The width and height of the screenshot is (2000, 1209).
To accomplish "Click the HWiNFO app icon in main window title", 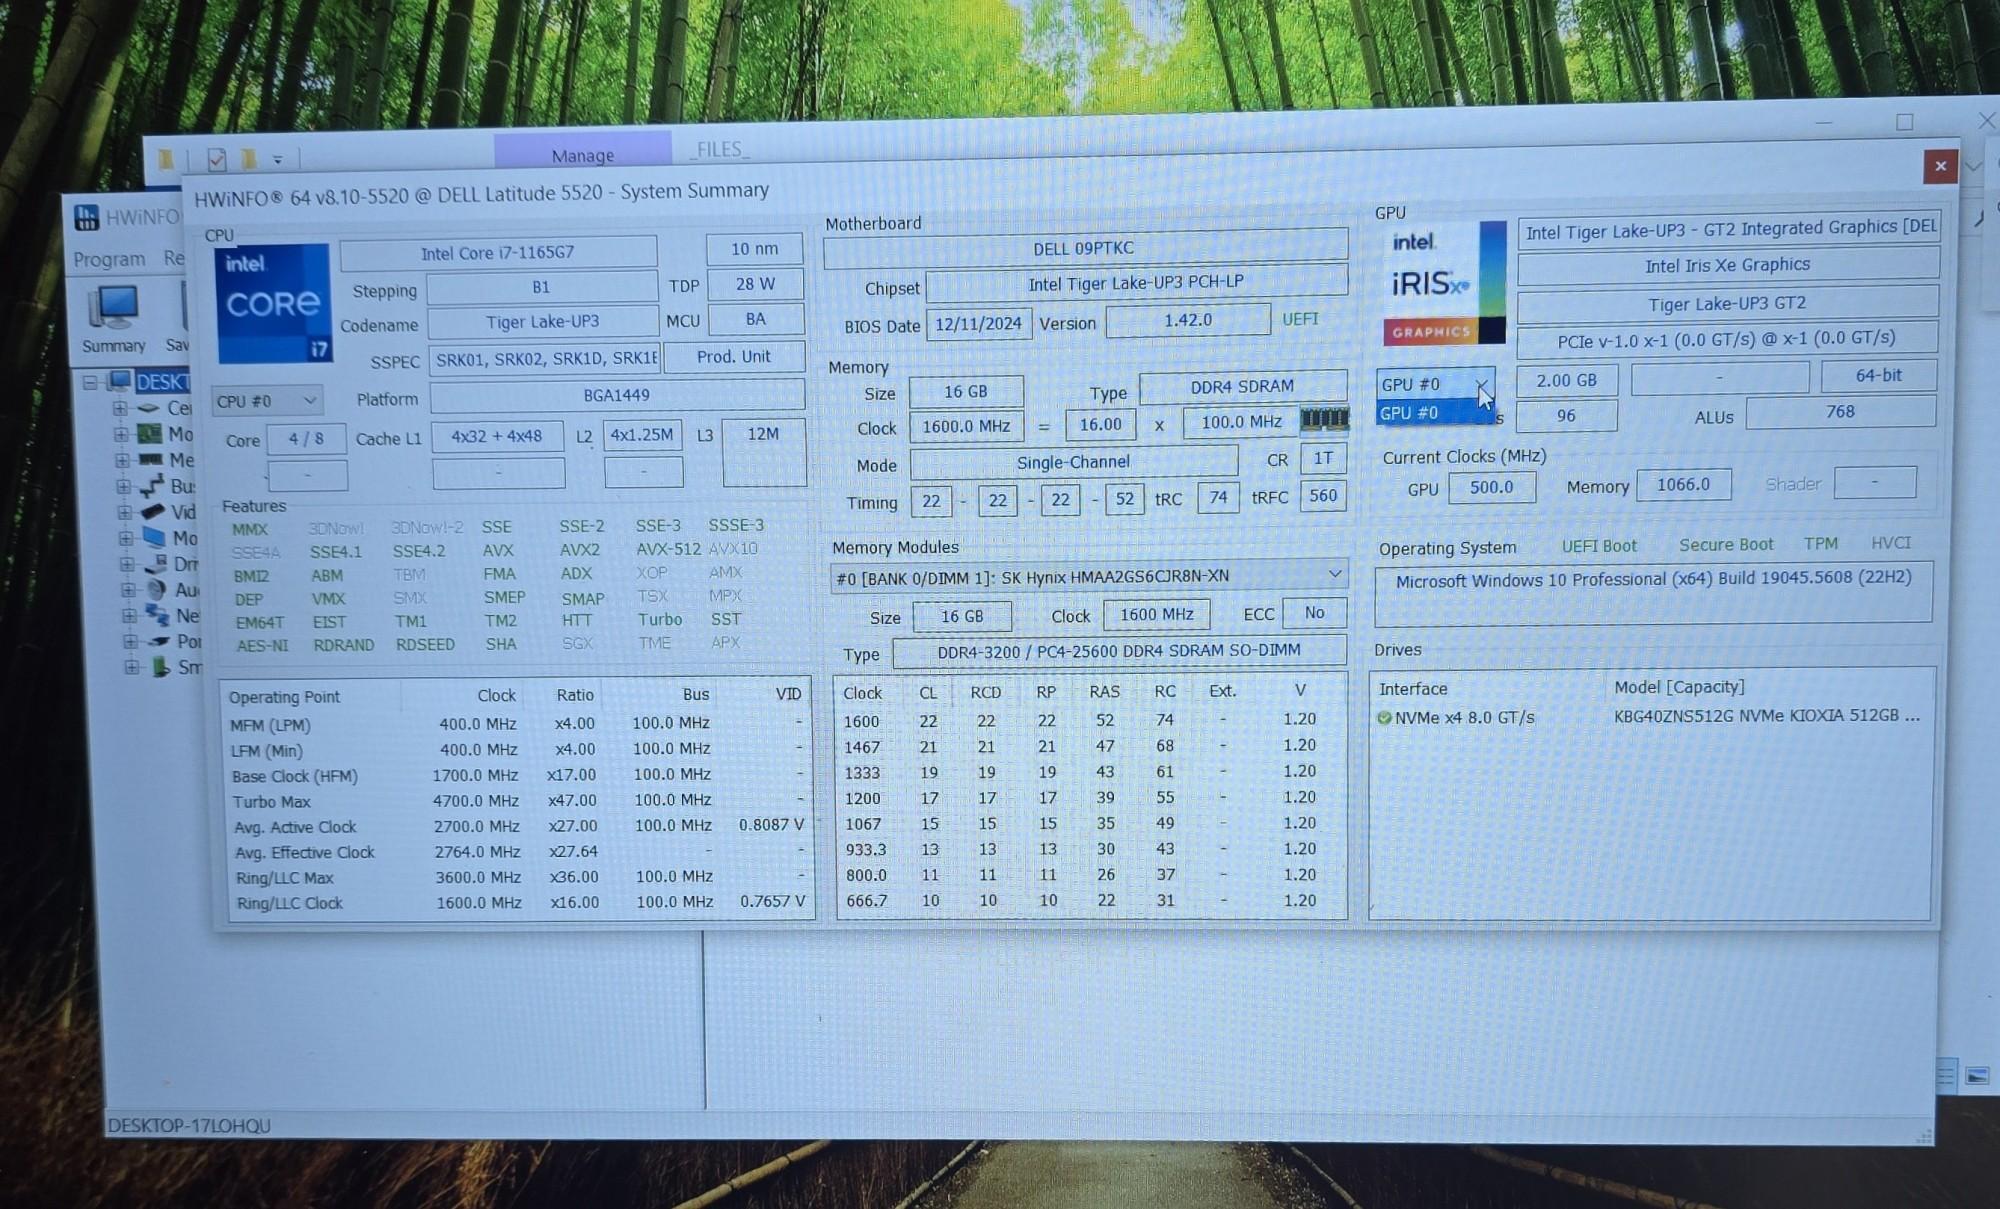I will pyautogui.click(x=87, y=217).
